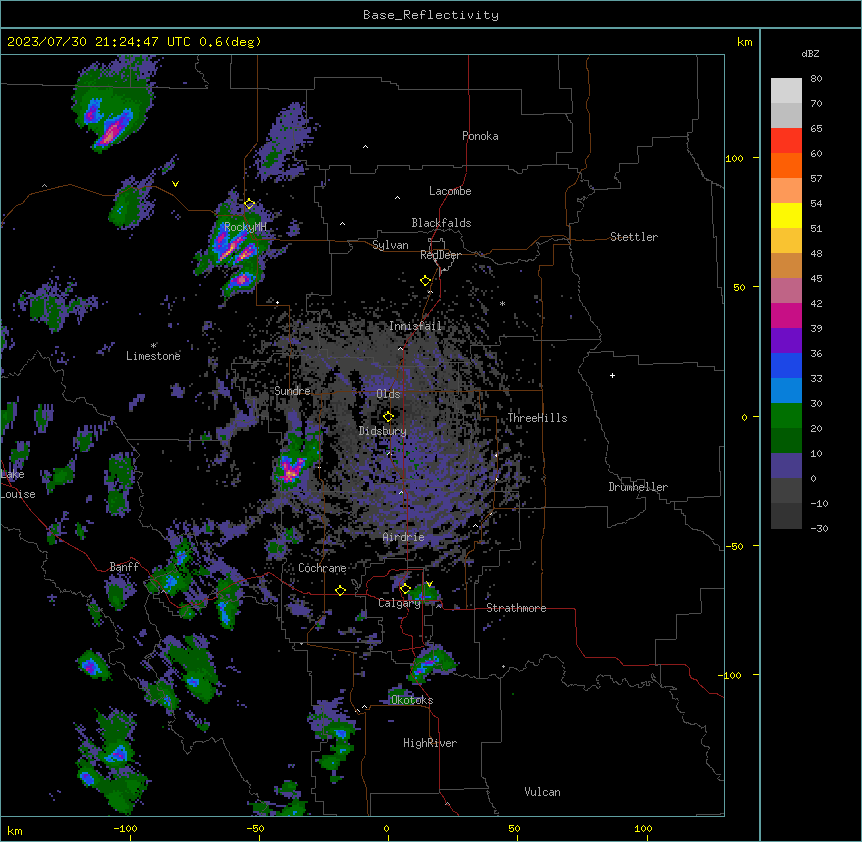862x842 pixels.
Task: Click the 80 dBZ white color swatch
Action: pos(786,91)
